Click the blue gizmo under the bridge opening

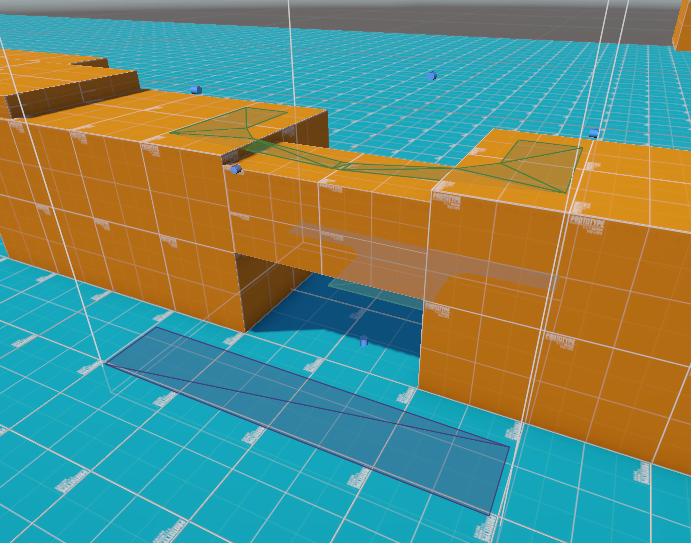pos(364,341)
